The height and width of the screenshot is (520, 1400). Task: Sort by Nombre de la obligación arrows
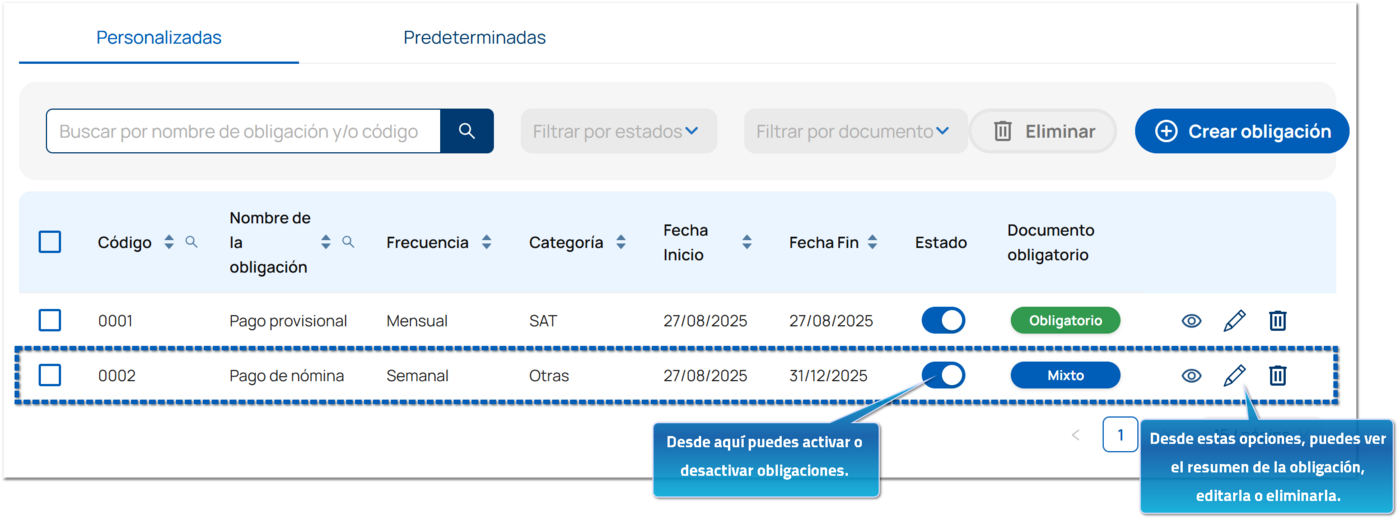(326, 242)
